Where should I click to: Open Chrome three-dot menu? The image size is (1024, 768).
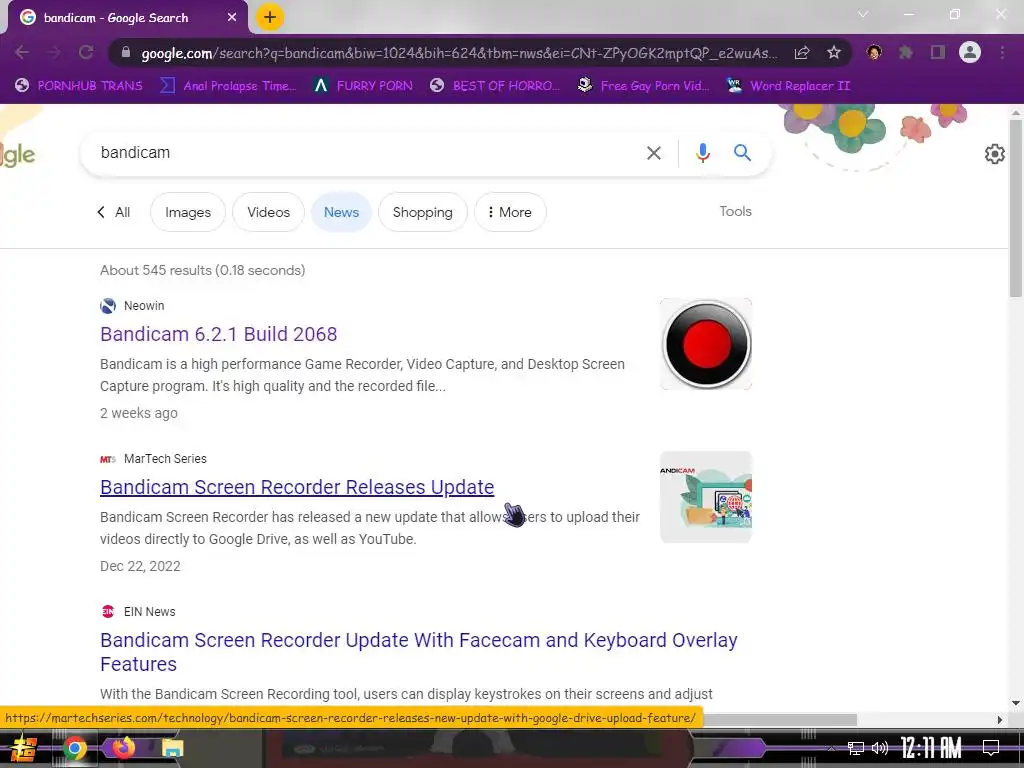(x=1002, y=52)
